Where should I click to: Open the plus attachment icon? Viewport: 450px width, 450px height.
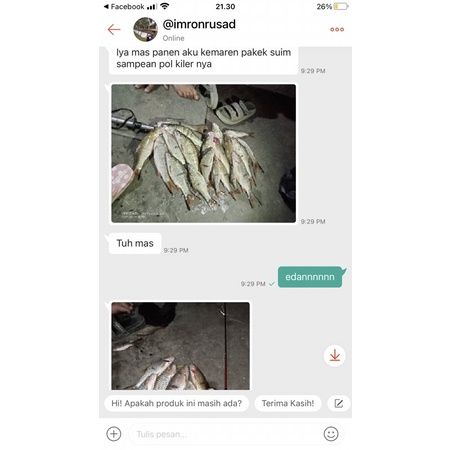click(x=114, y=434)
